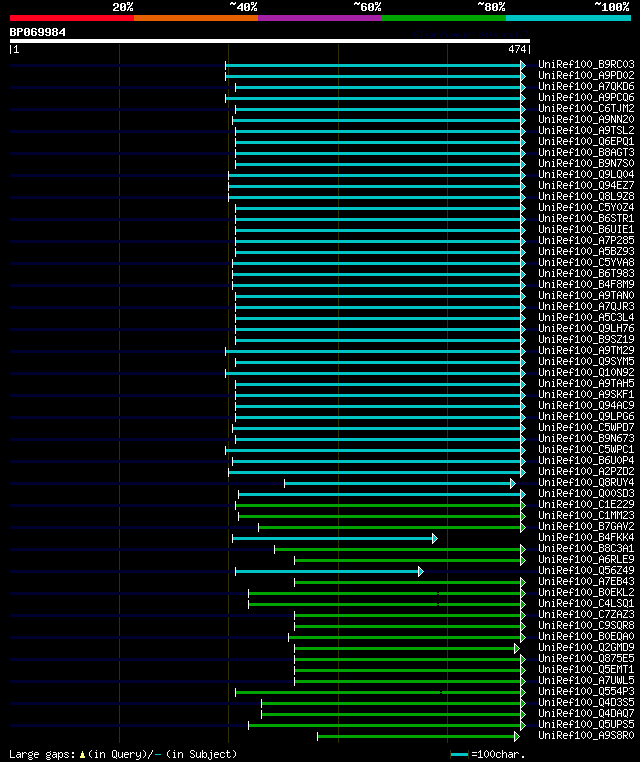Viewport: 640px width, 762px height.
Task: Select the UniRef100_B6STR1 label
Action: click(x=586, y=218)
